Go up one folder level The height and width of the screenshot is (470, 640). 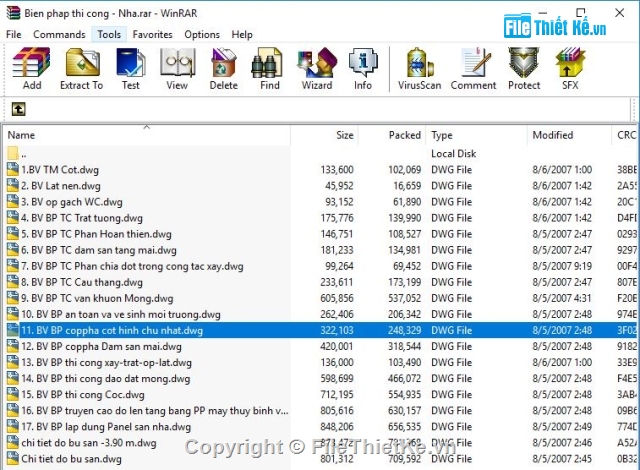tap(18, 109)
